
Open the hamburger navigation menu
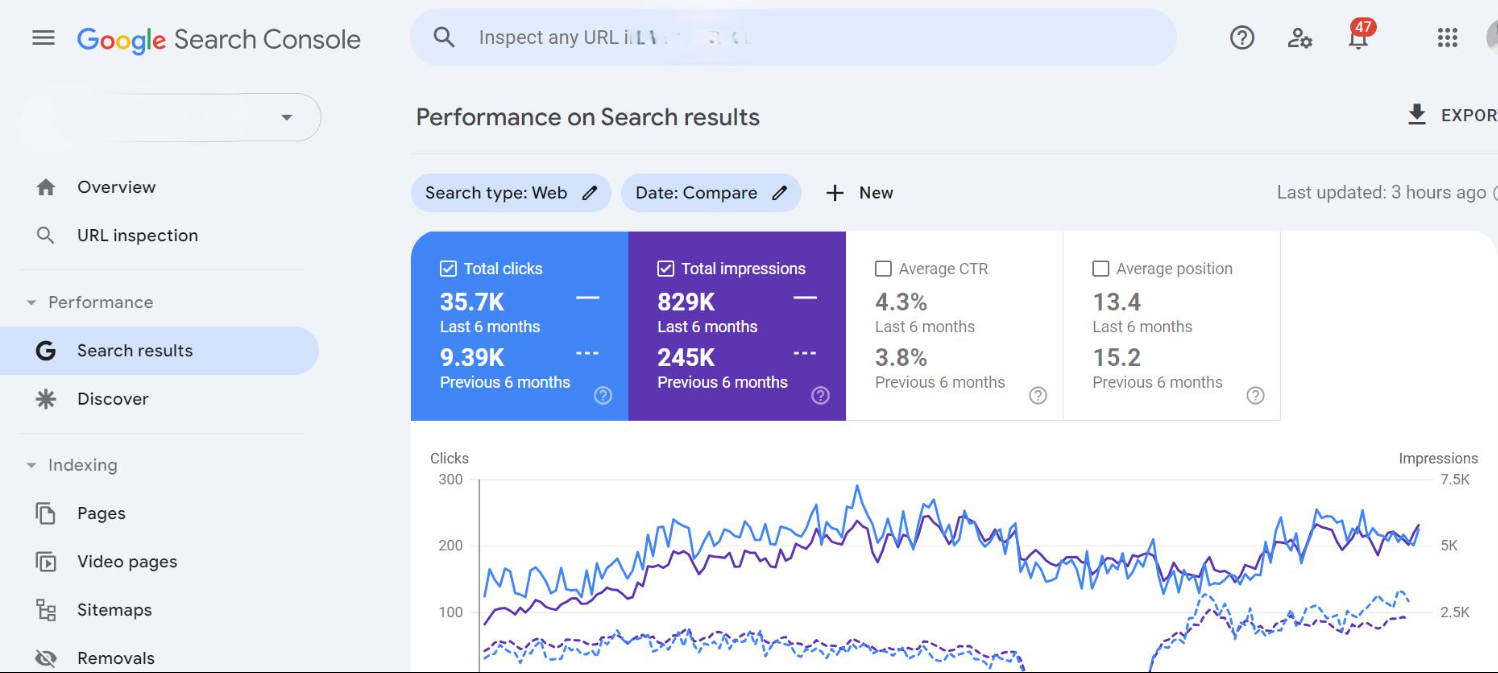pyautogui.click(x=43, y=39)
